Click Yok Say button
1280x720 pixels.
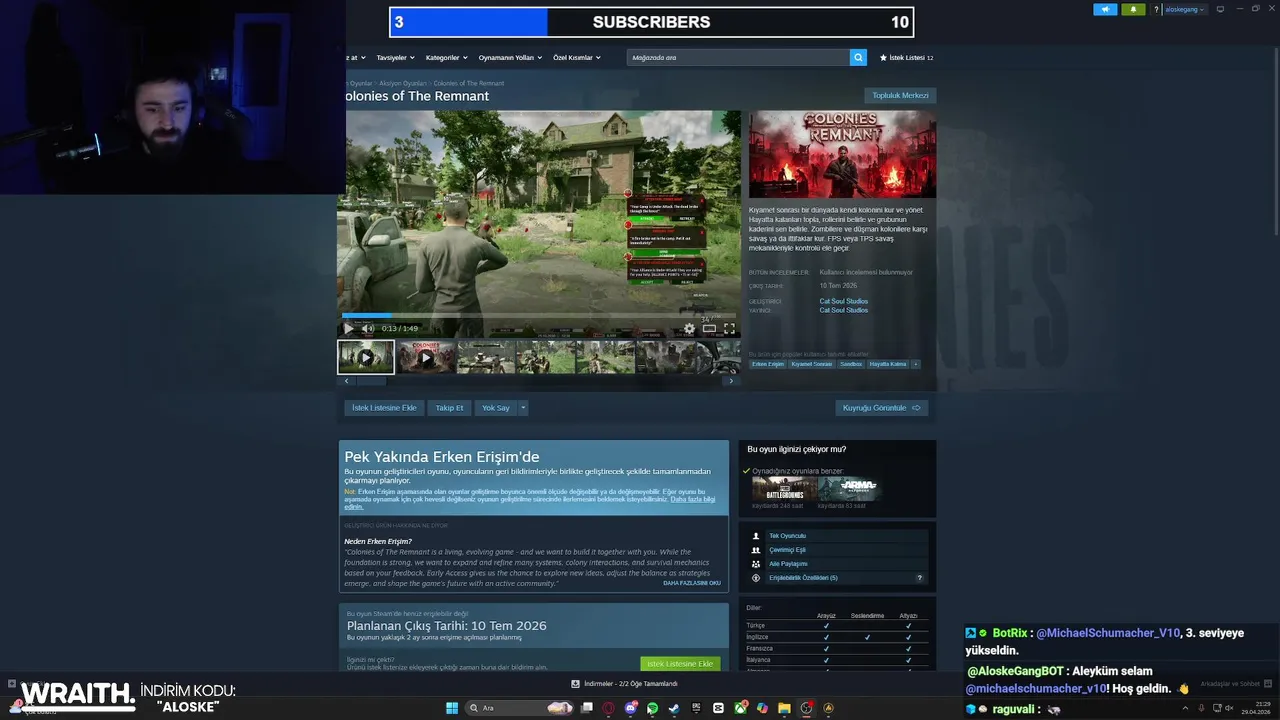(x=495, y=408)
